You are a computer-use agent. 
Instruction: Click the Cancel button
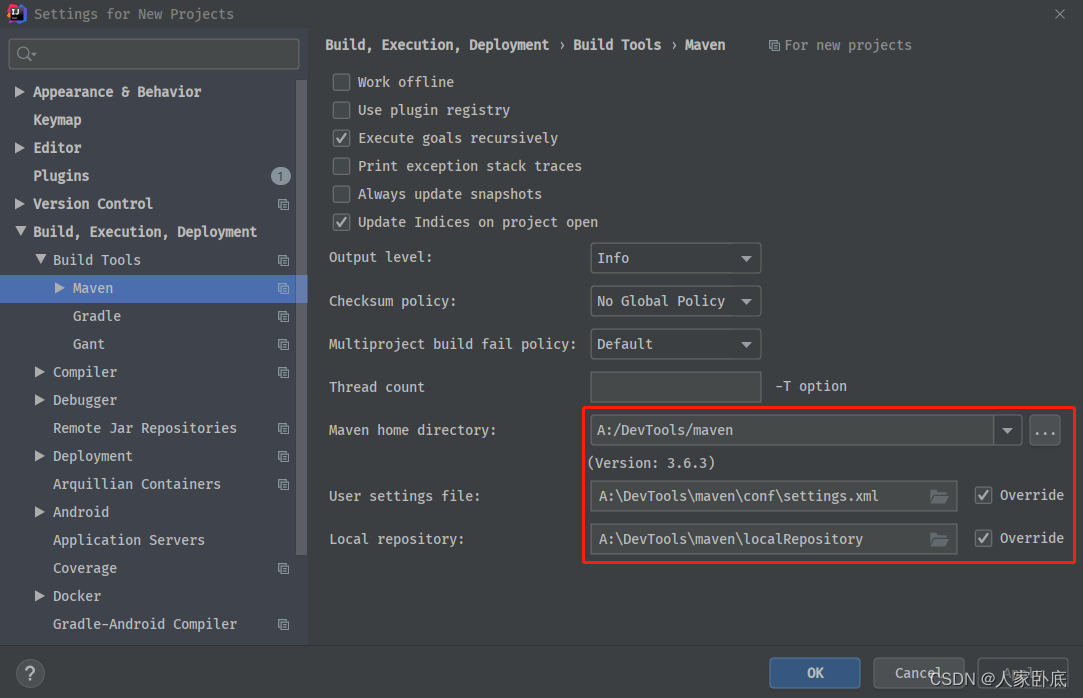pyautogui.click(x=919, y=673)
